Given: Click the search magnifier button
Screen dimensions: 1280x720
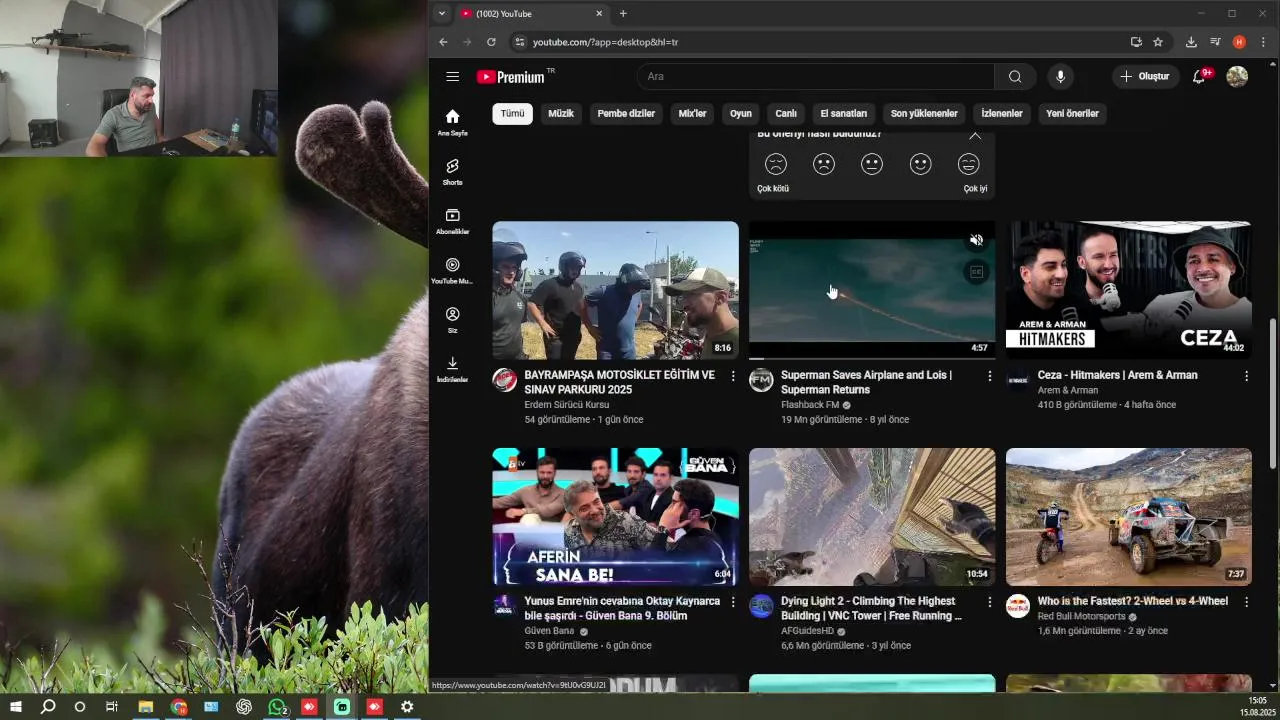Looking at the screenshot, I should [1015, 77].
